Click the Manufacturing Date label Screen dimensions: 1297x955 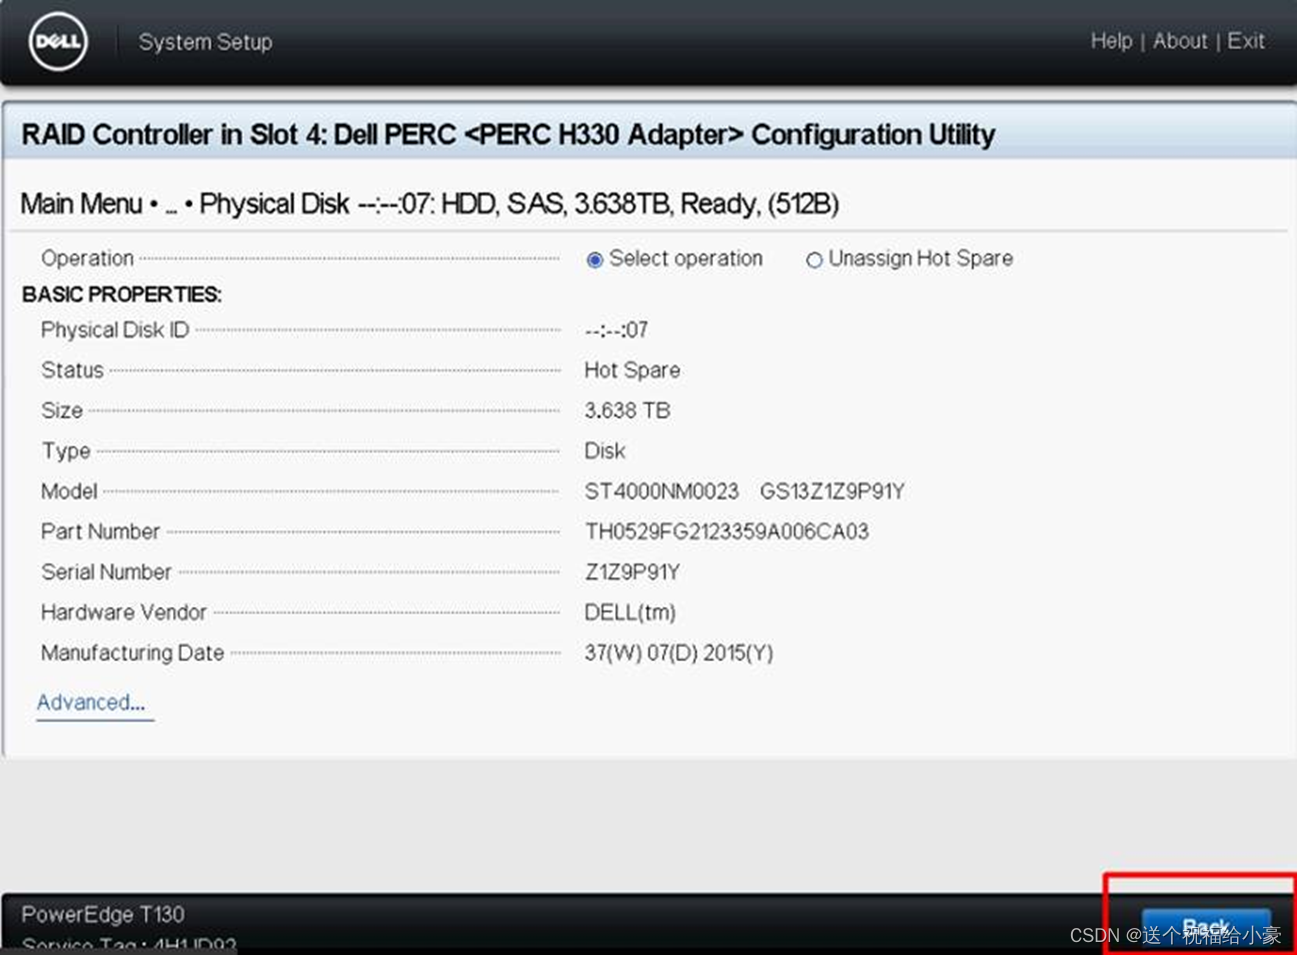click(x=132, y=653)
